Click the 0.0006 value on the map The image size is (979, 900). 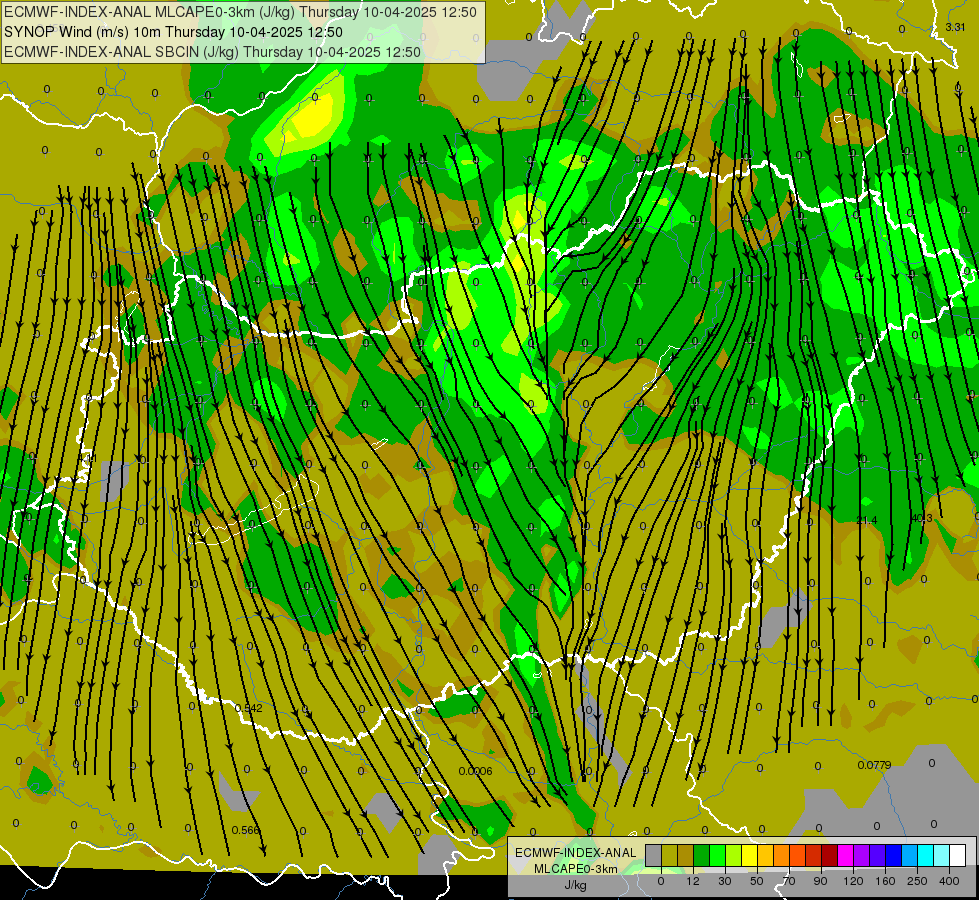[x=475, y=771]
